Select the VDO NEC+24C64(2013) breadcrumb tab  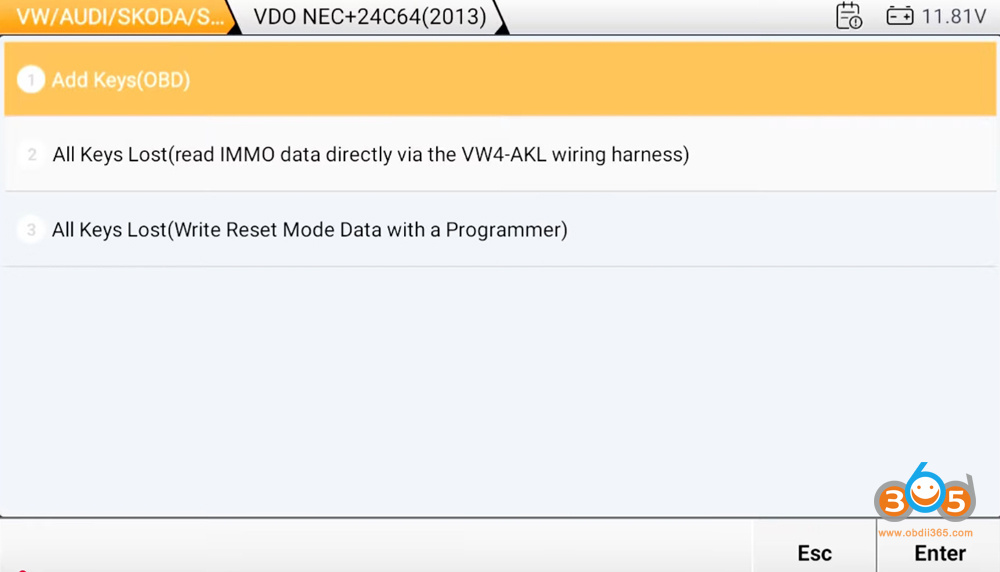coord(369,17)
